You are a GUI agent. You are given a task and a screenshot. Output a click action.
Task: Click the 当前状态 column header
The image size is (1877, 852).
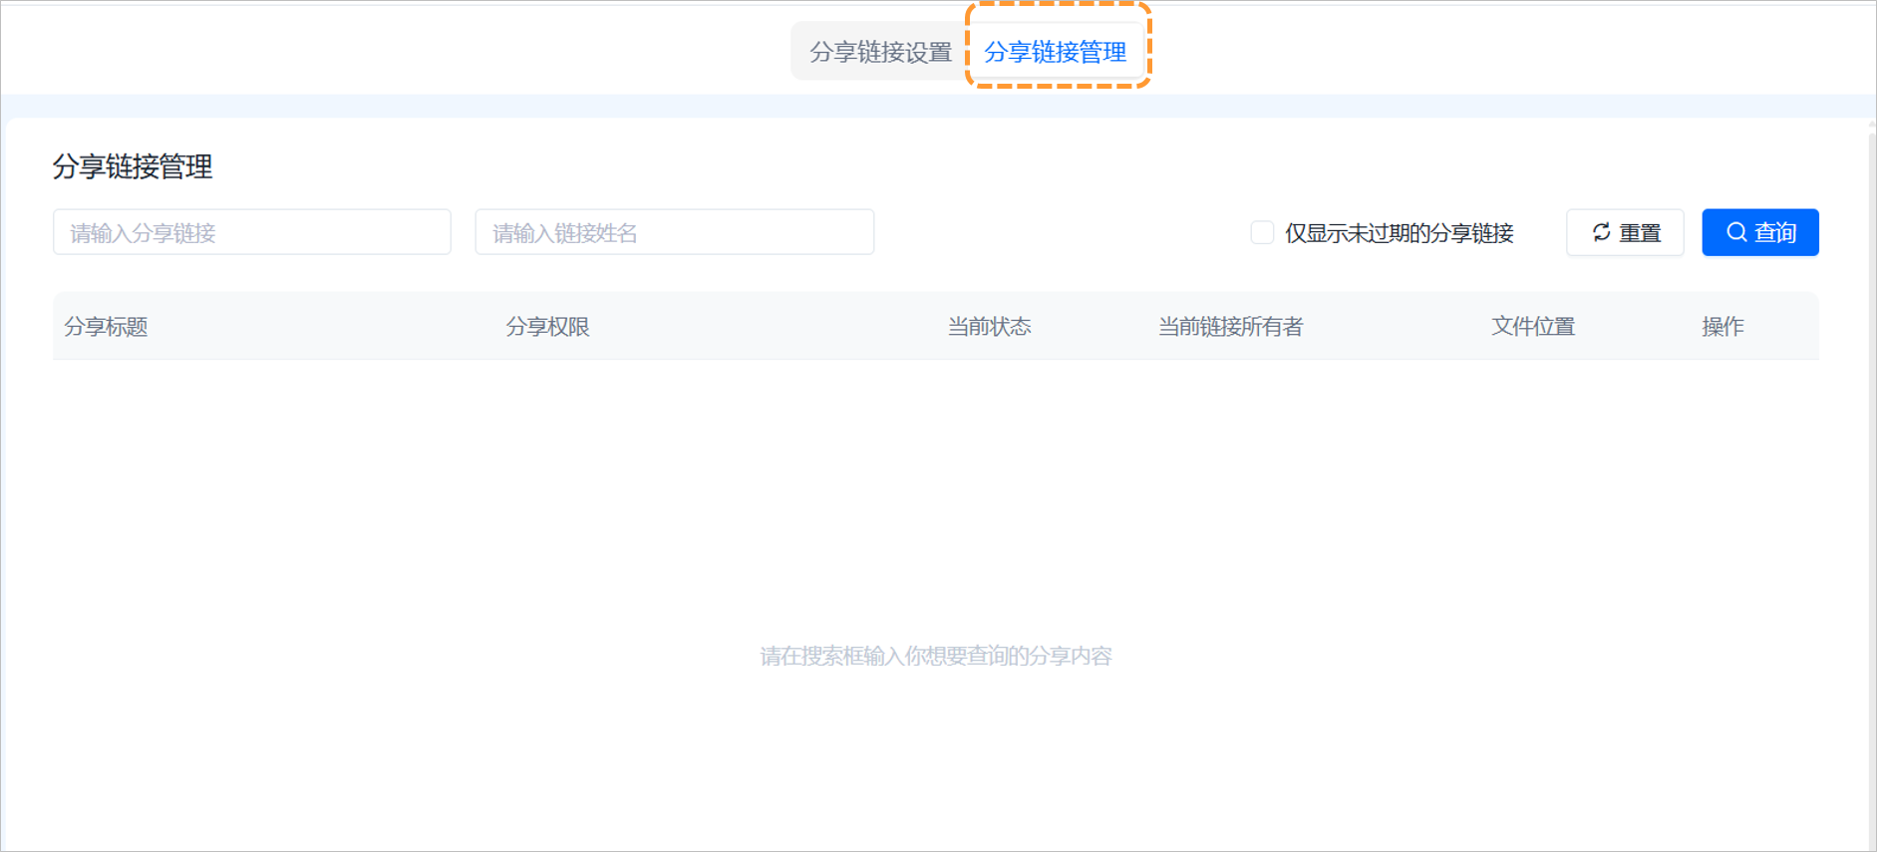989,327
